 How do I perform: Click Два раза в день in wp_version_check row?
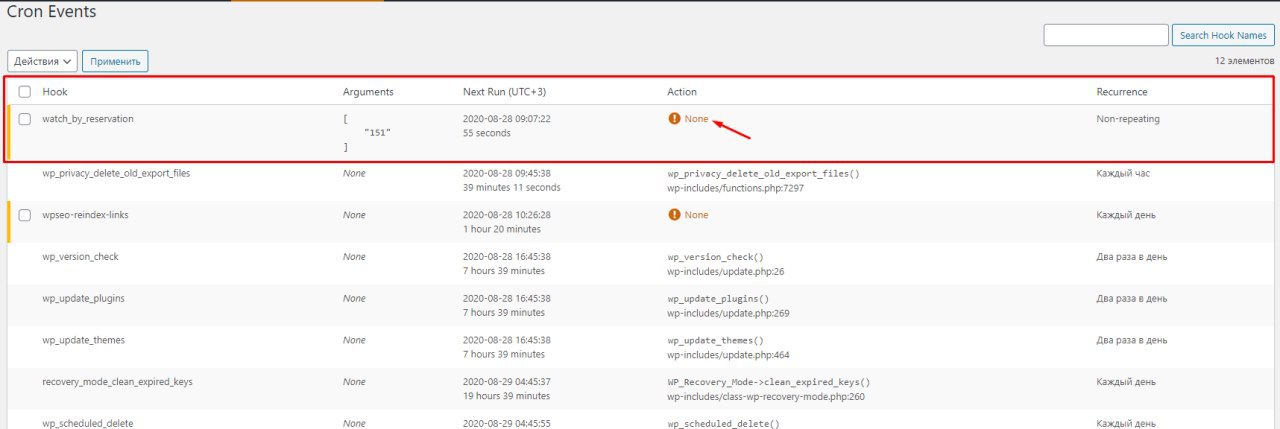1132,257
